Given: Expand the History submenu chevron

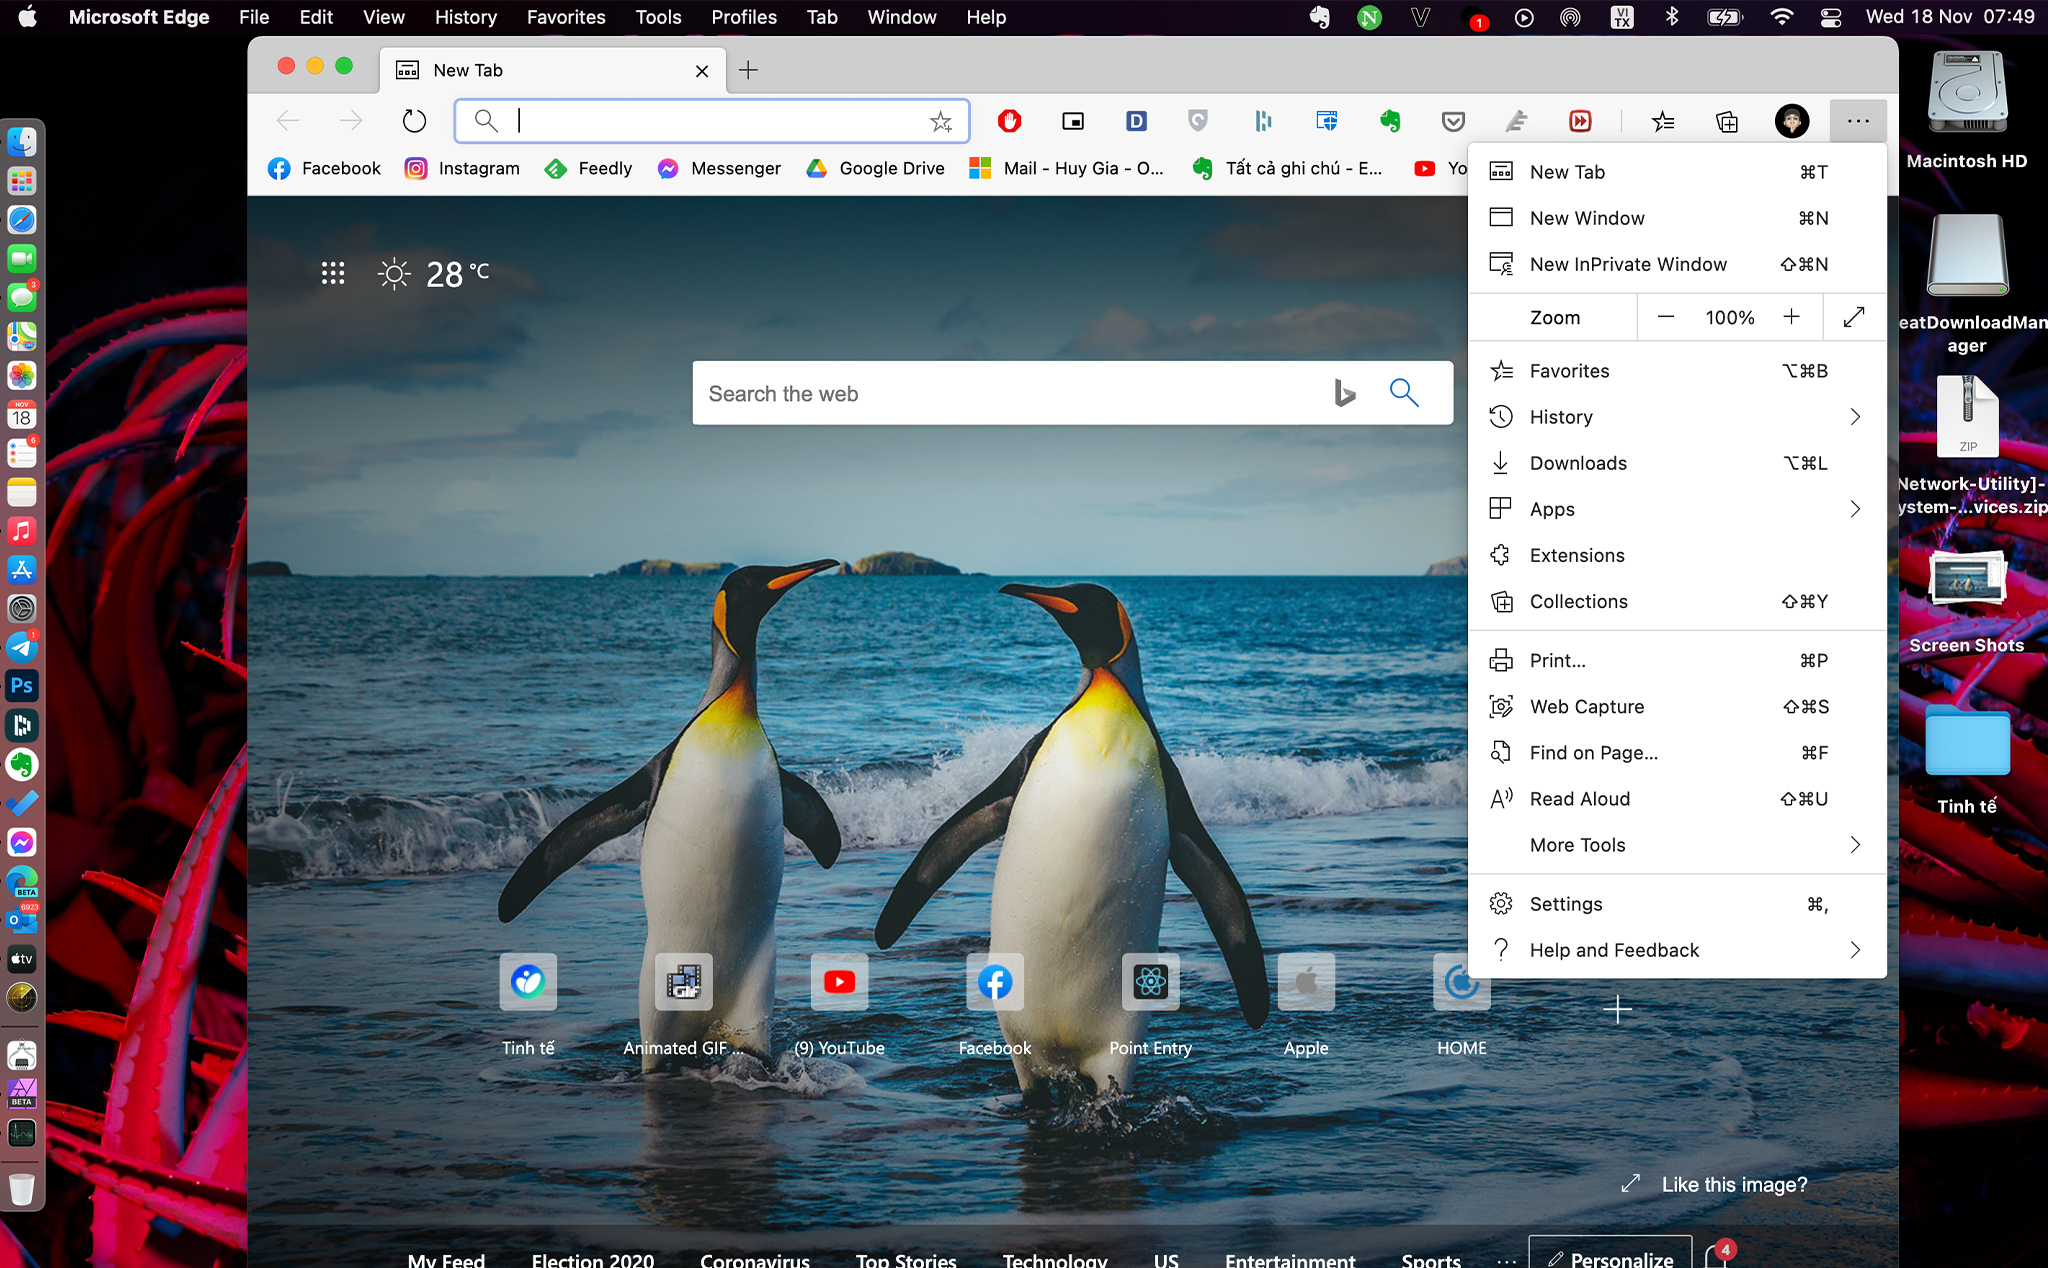Looking at the screenshot, I should (x=1856, y=417).
